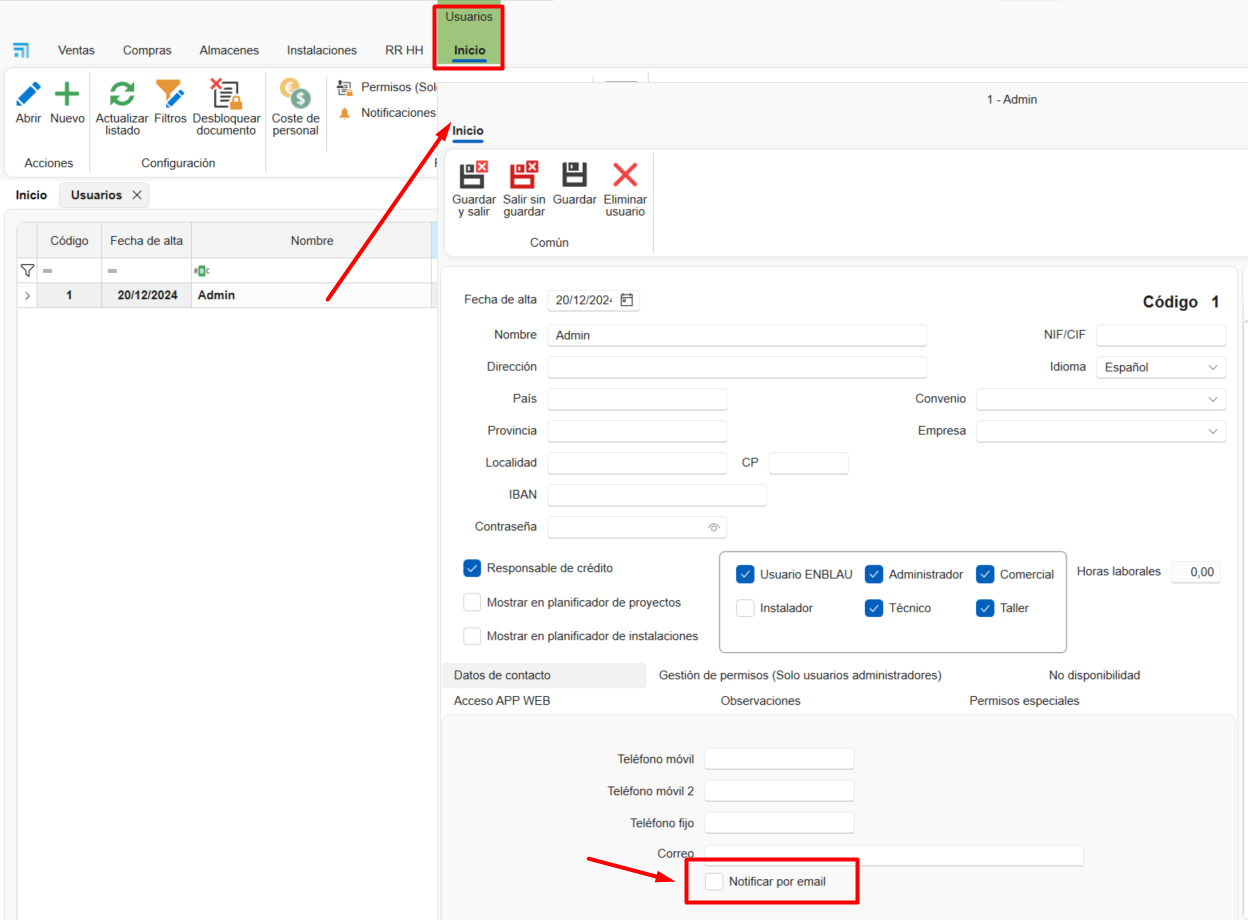Click the Correo input field

[x=894, y=855]
